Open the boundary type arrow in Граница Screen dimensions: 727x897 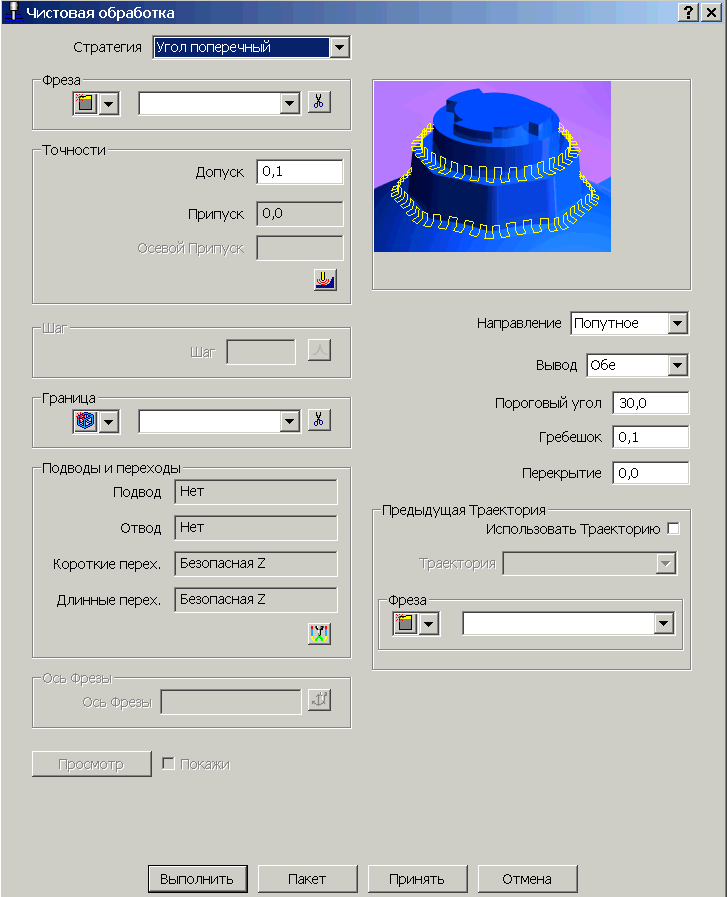(109, 422)
